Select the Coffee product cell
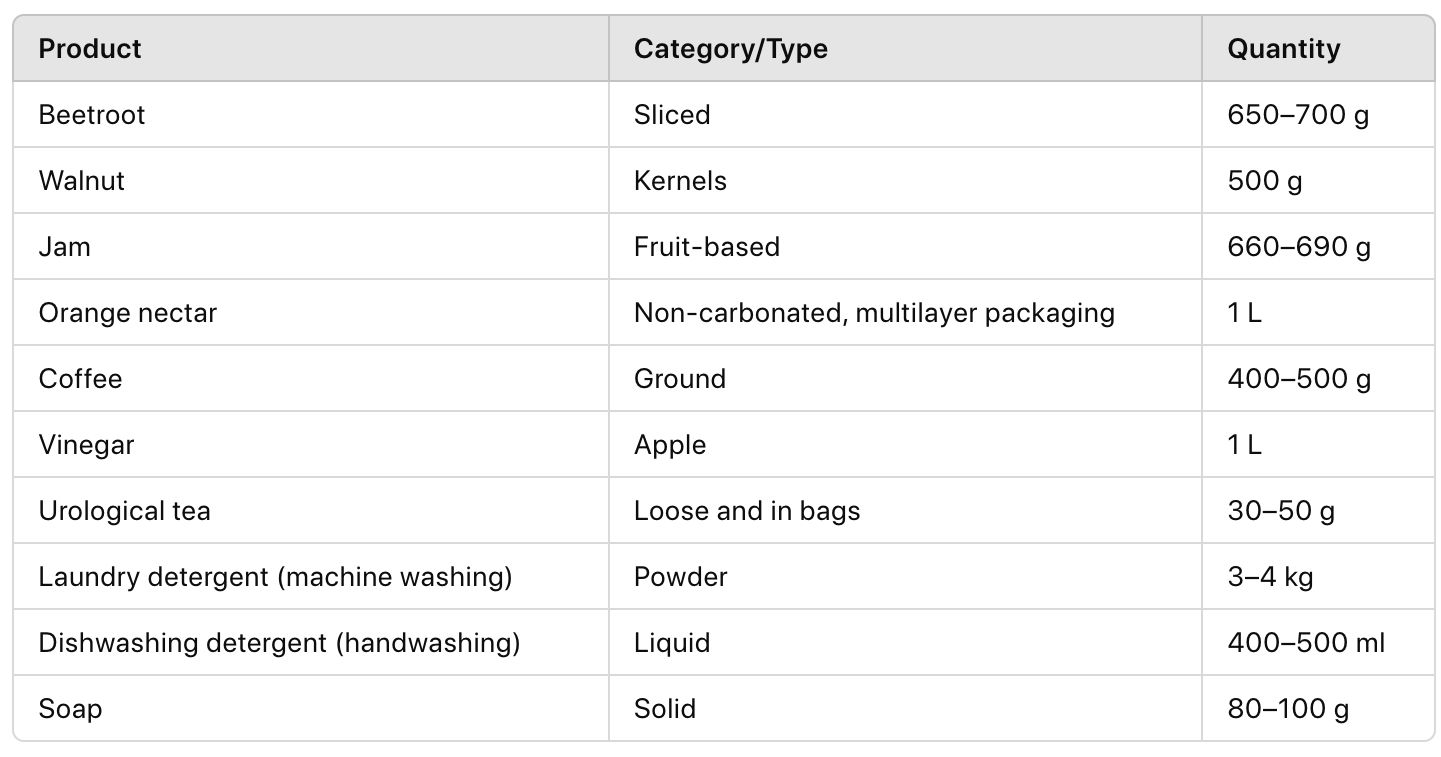Viewport: 1441px width, 757px height. click(80, 378)
